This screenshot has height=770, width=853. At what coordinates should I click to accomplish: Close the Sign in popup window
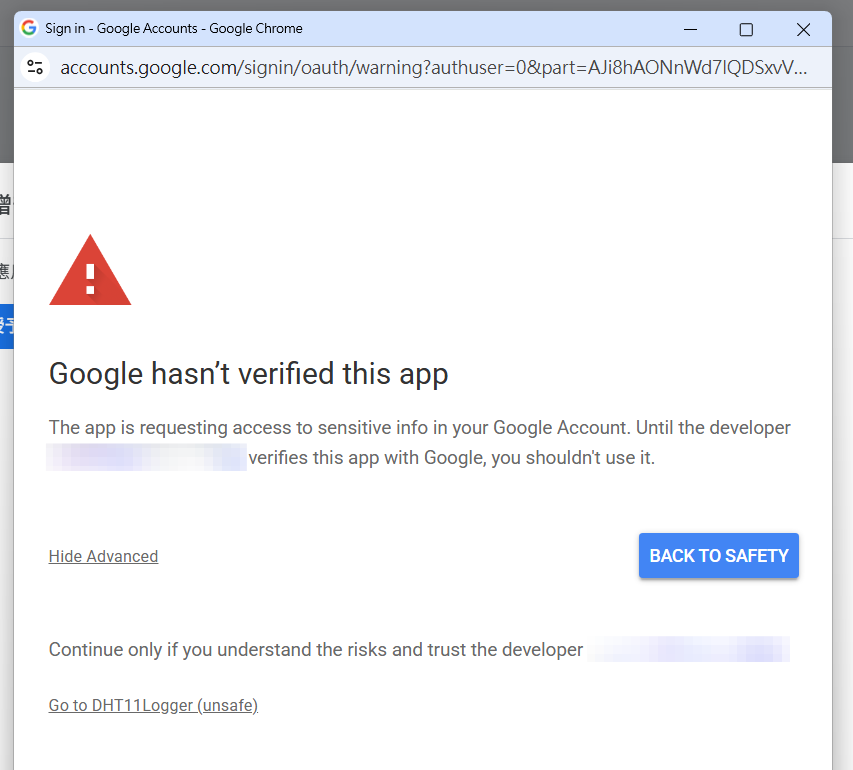click(803, 29)
